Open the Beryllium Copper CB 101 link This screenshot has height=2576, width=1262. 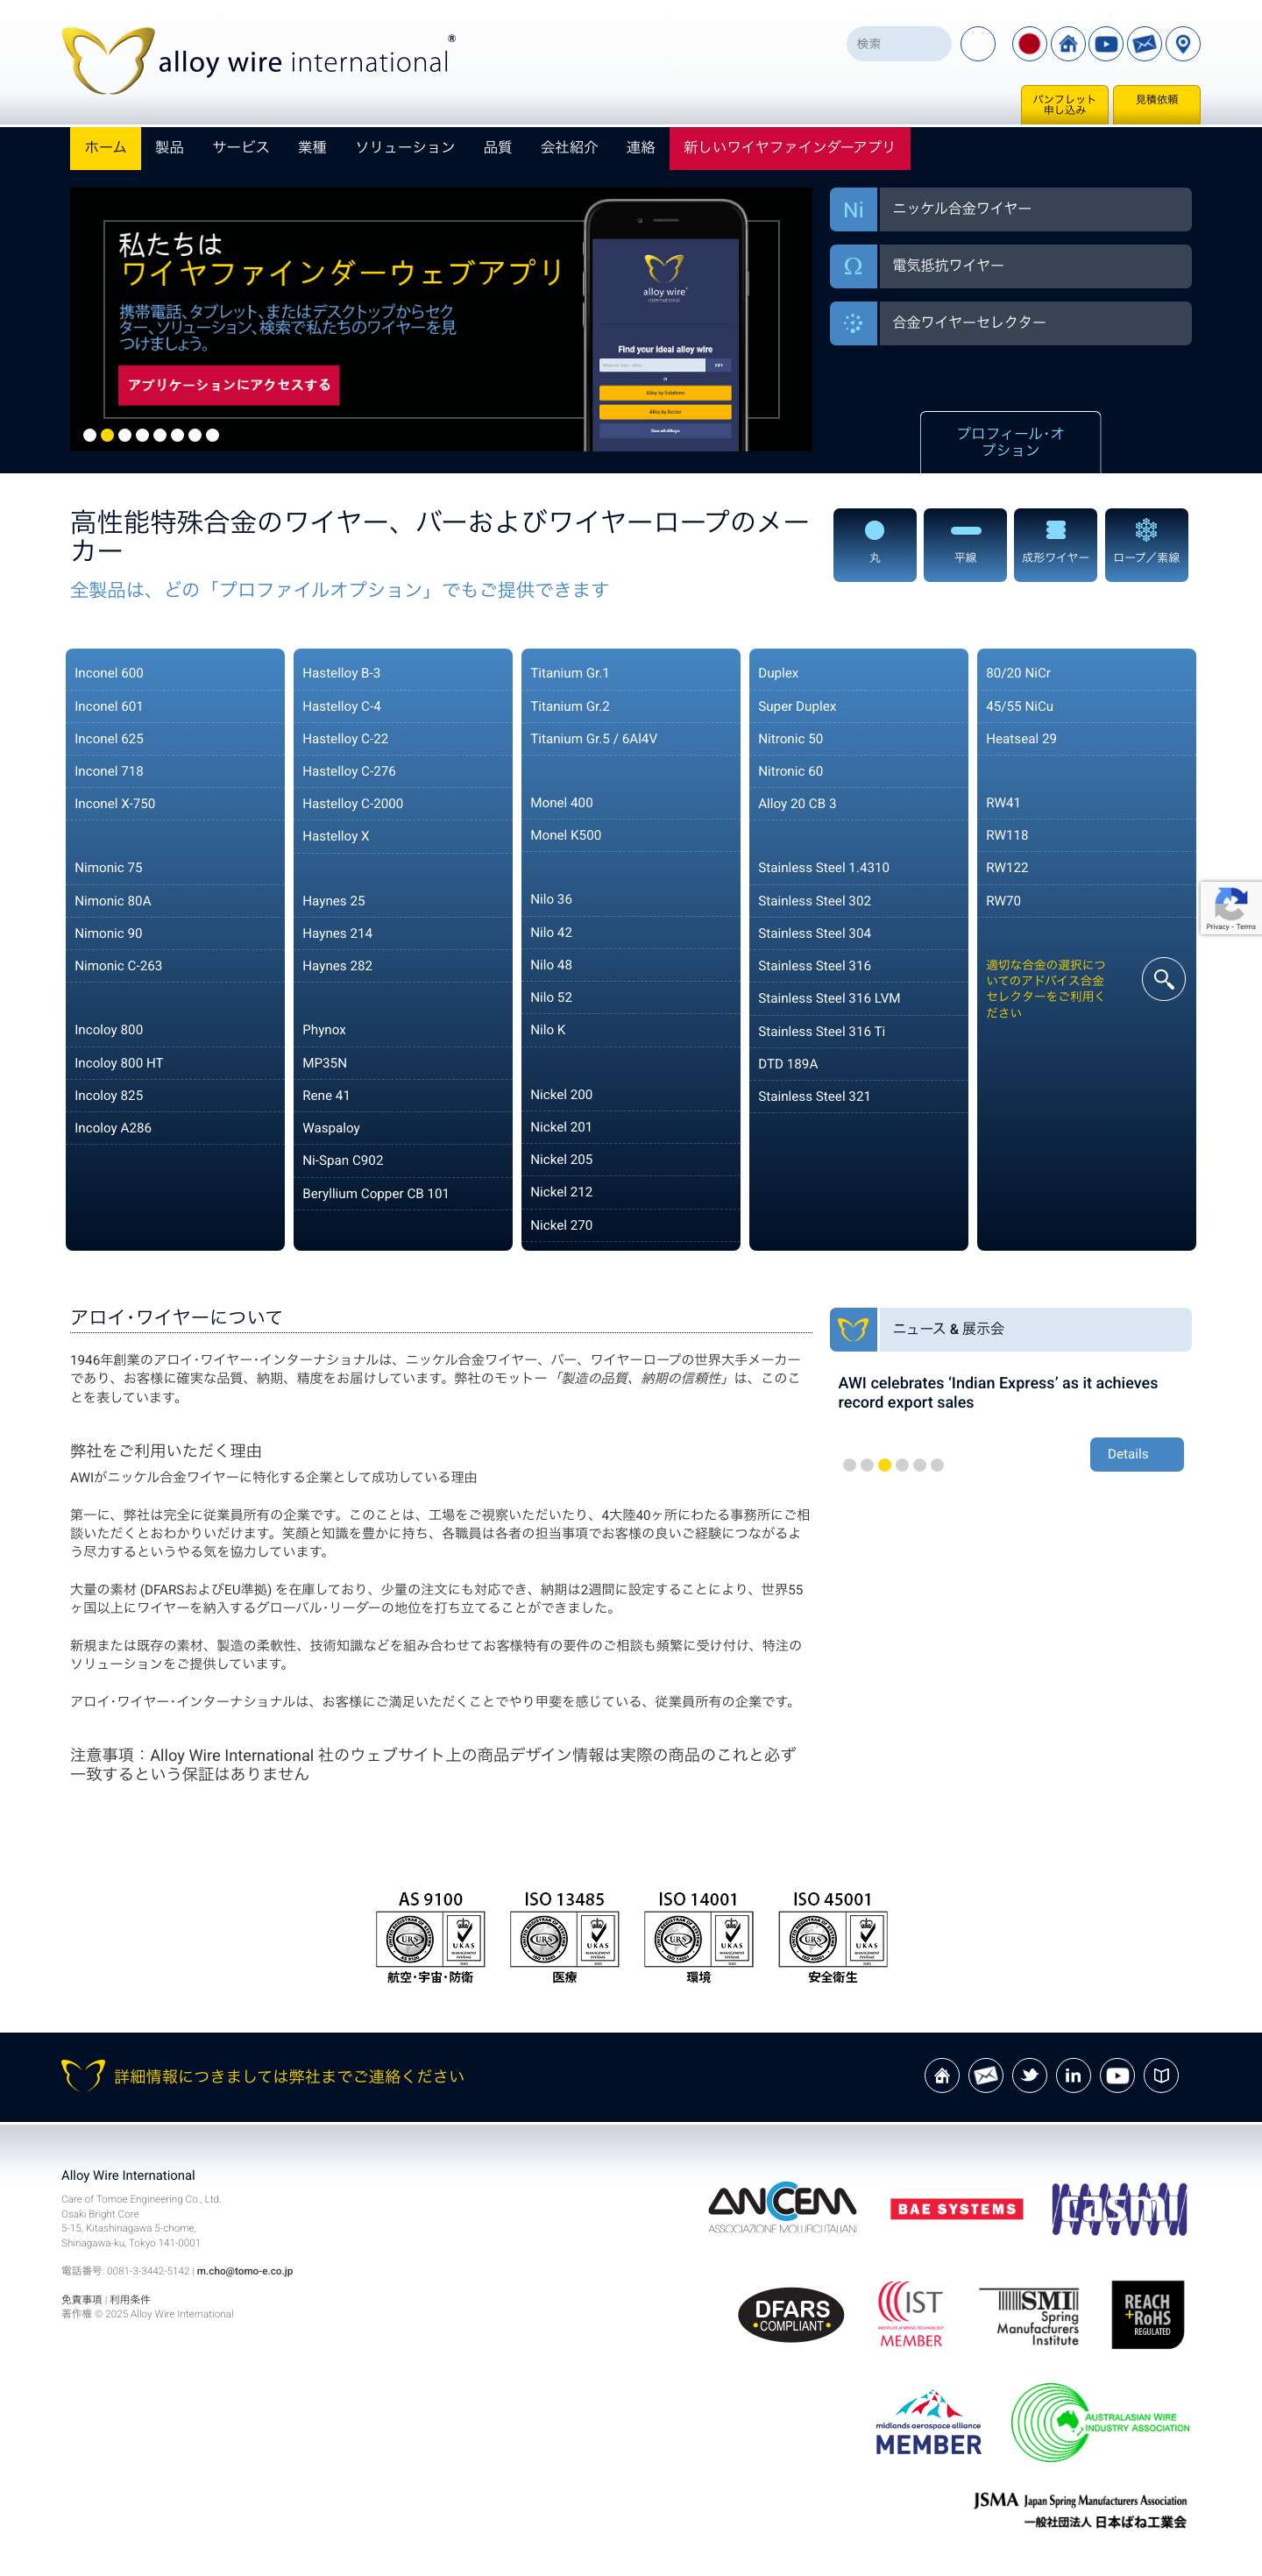[403, 1193]
